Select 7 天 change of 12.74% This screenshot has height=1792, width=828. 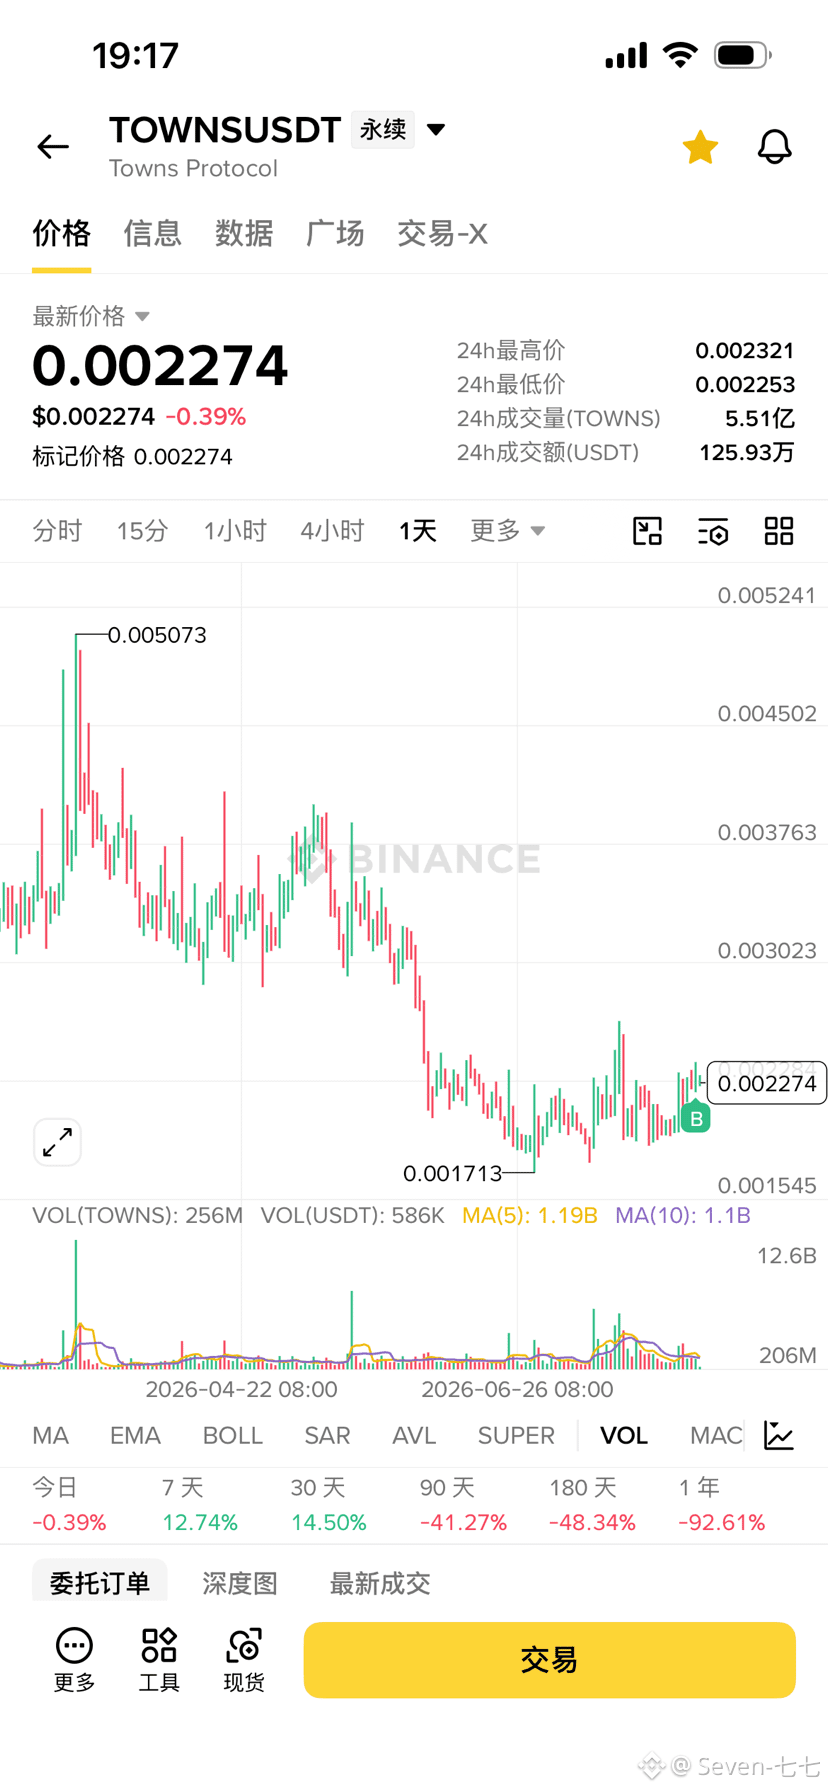coord(200,1522)
